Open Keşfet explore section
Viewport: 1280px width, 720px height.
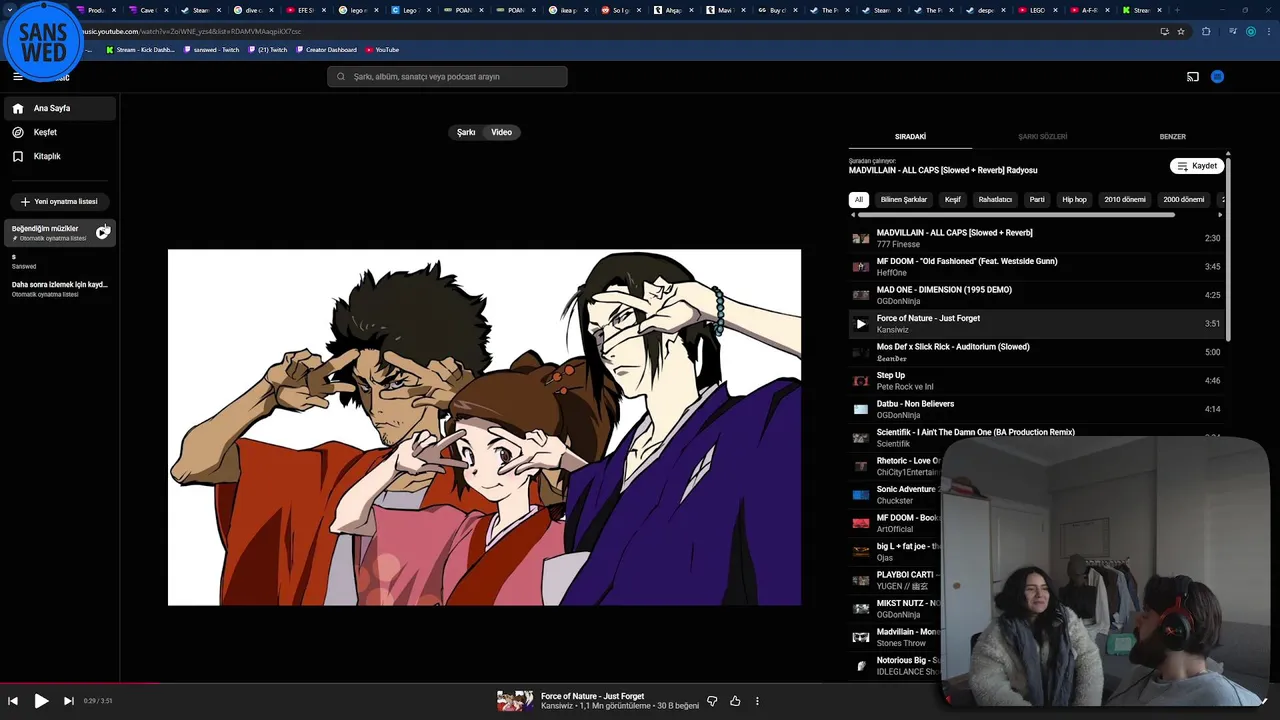pos(60,132)
